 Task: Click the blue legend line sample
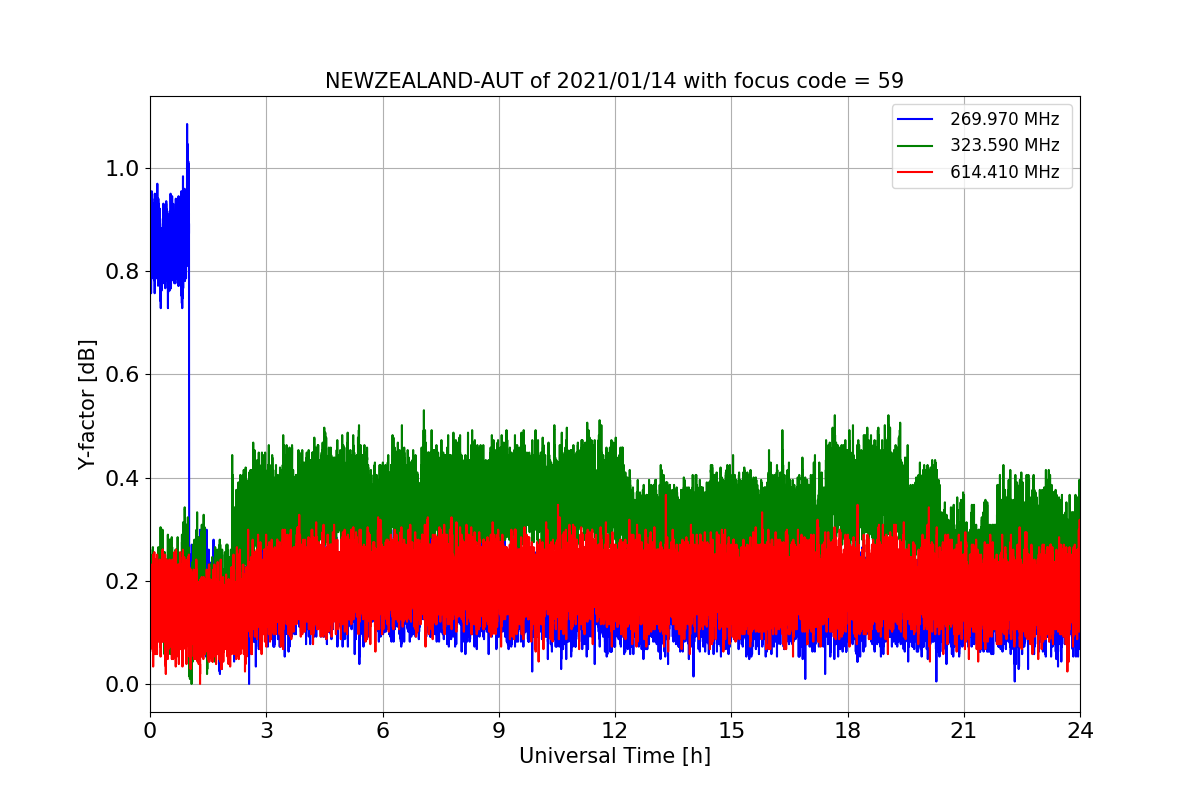point(915,119)
